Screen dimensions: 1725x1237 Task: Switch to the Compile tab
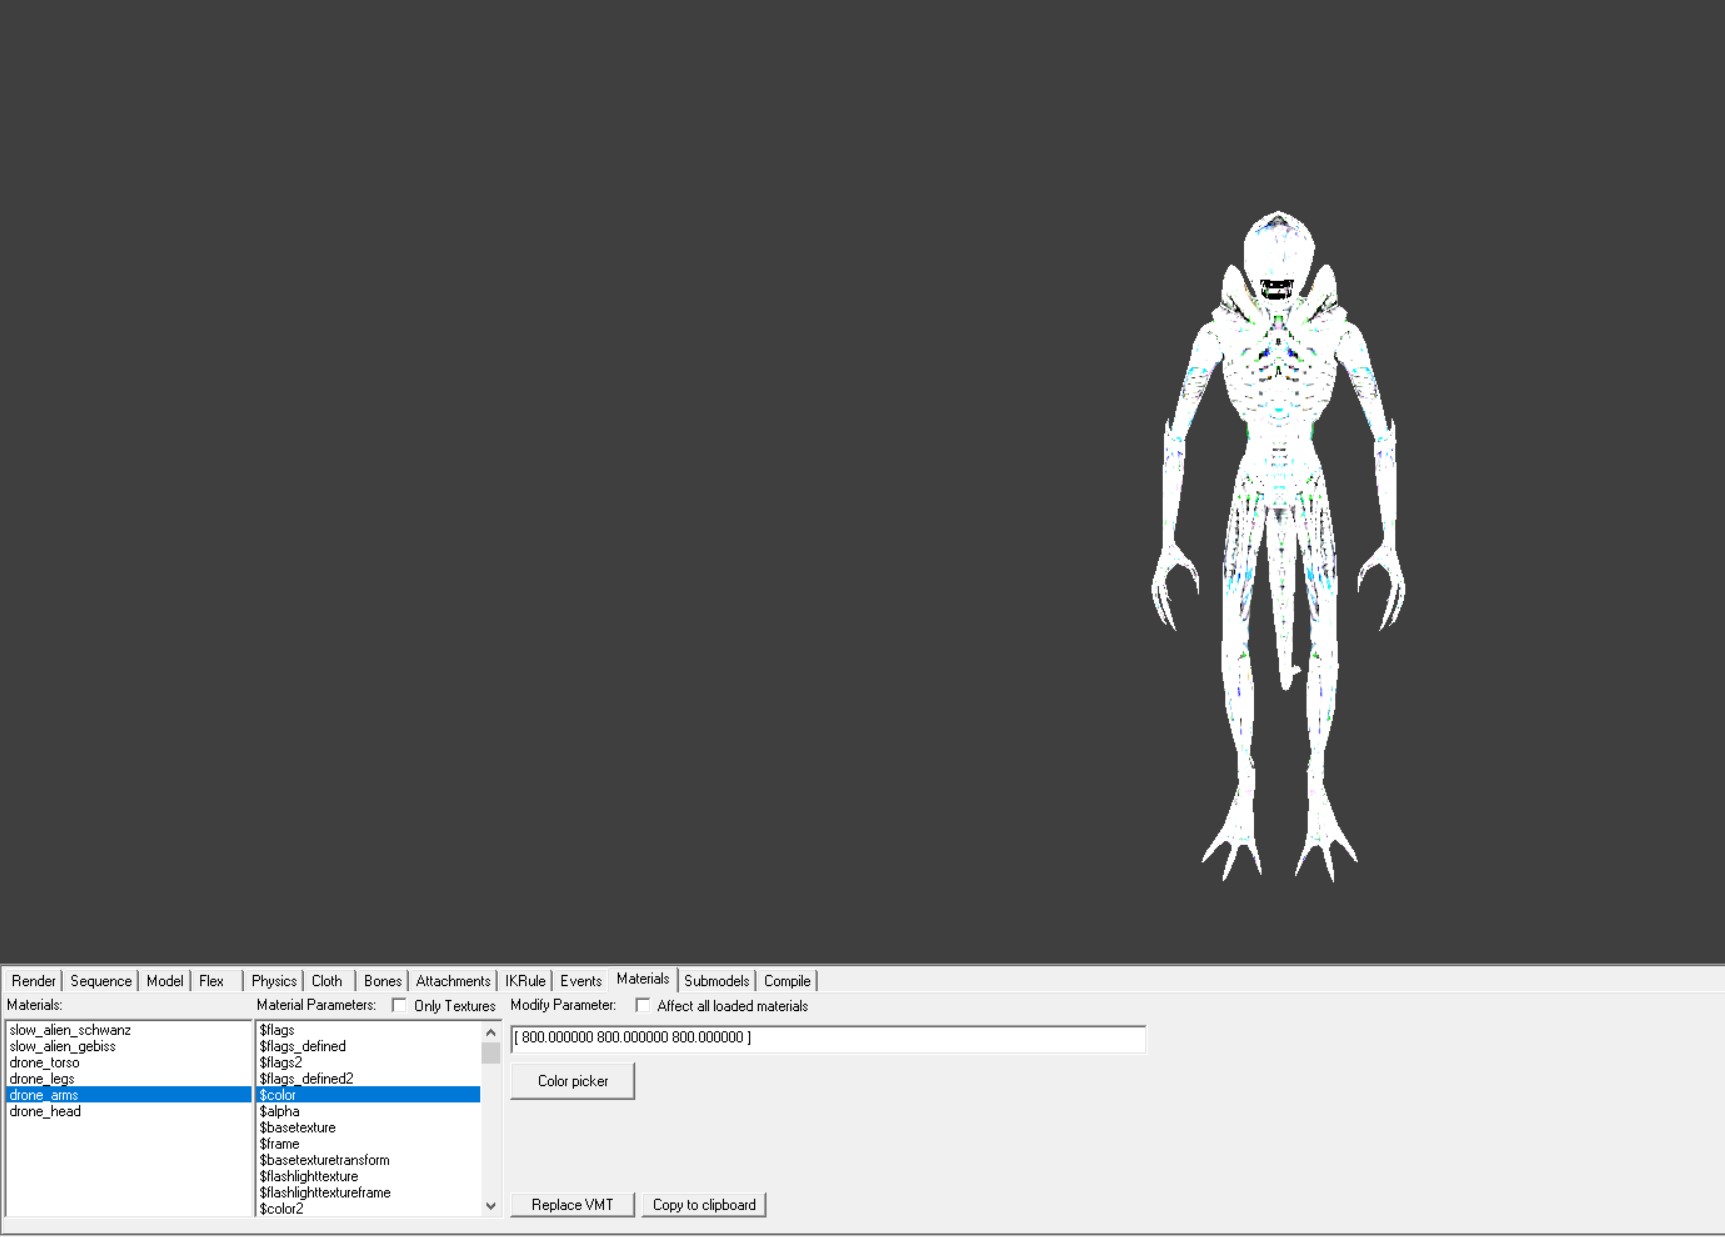tap(787, 981)
